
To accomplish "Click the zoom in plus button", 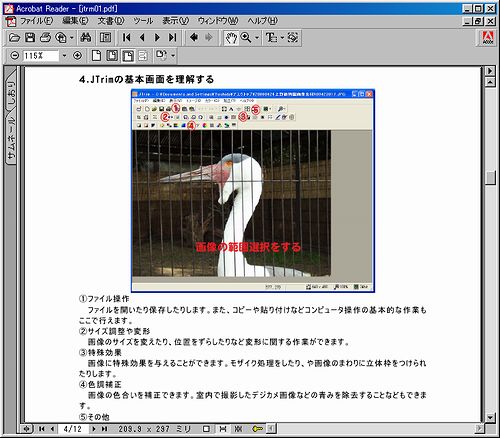I will [x=77, y=55].
